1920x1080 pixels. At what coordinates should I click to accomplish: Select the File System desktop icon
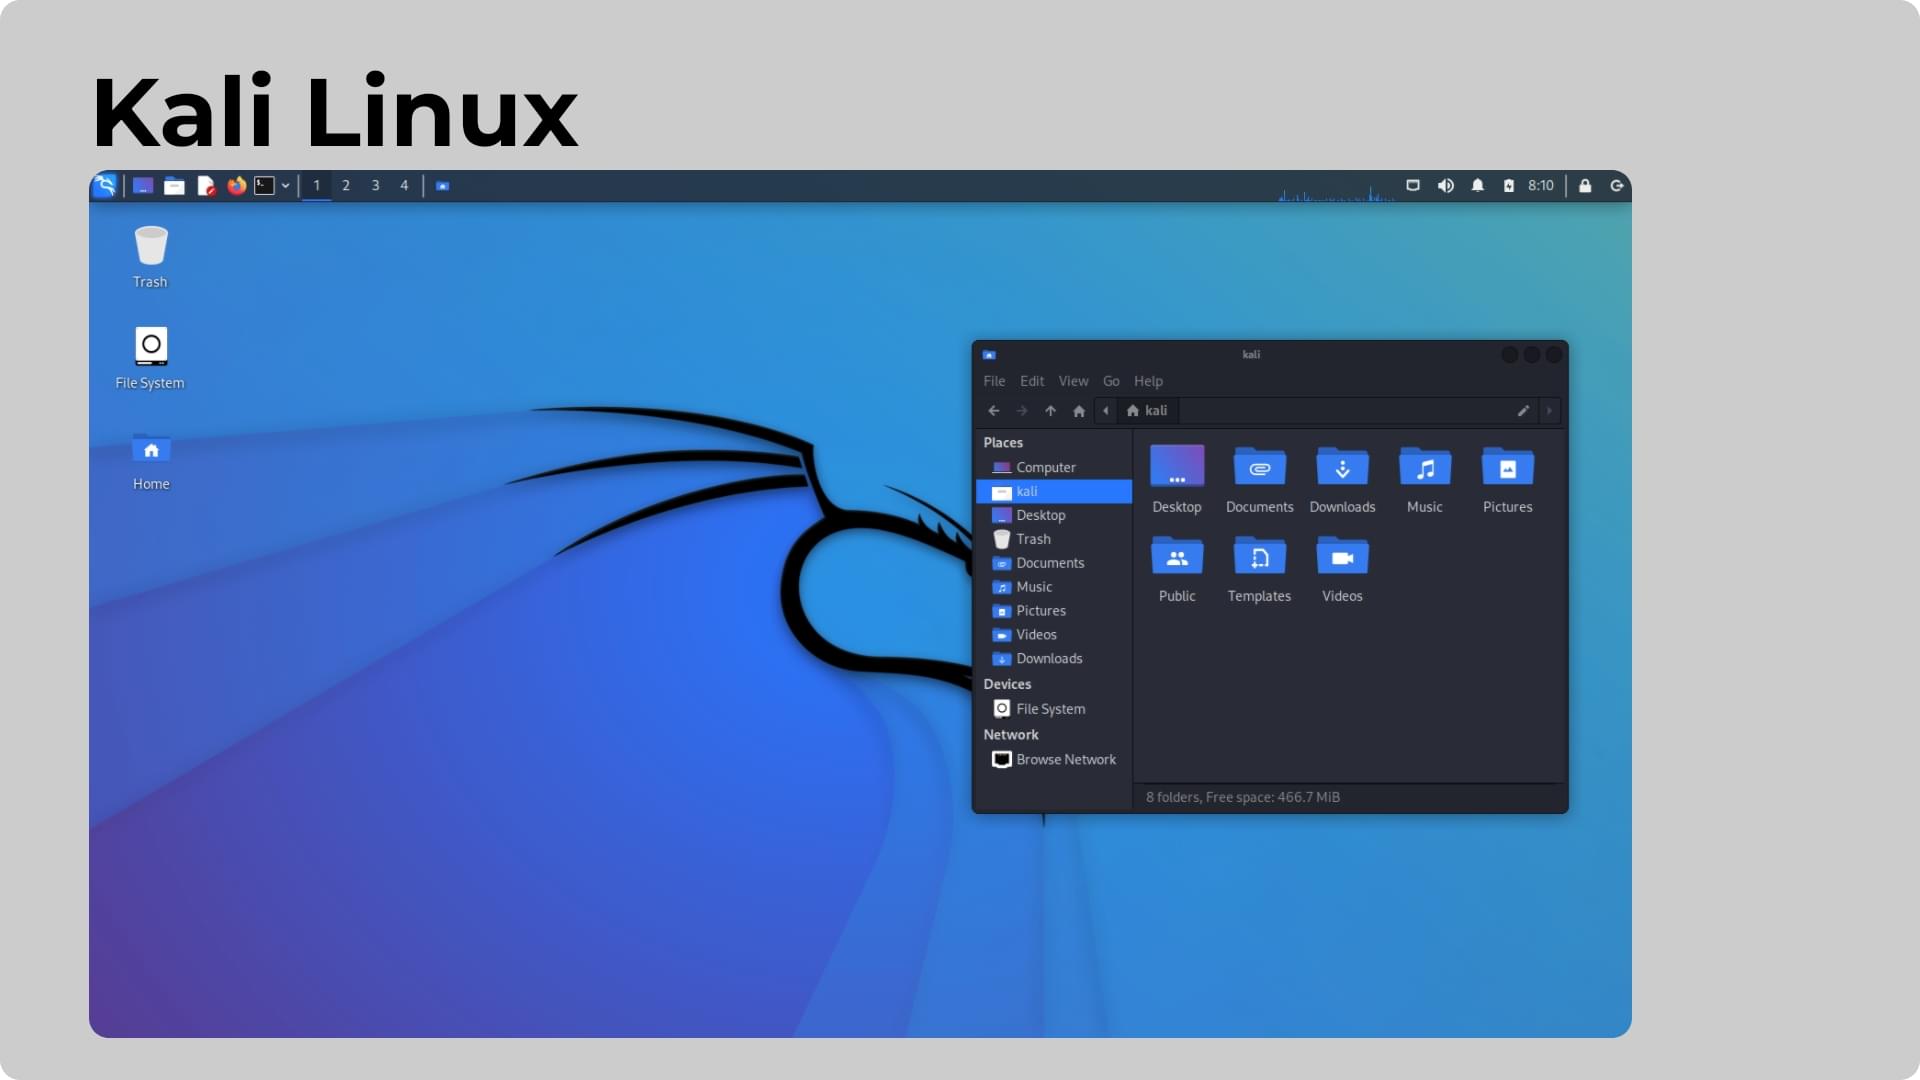click(150, 358)
